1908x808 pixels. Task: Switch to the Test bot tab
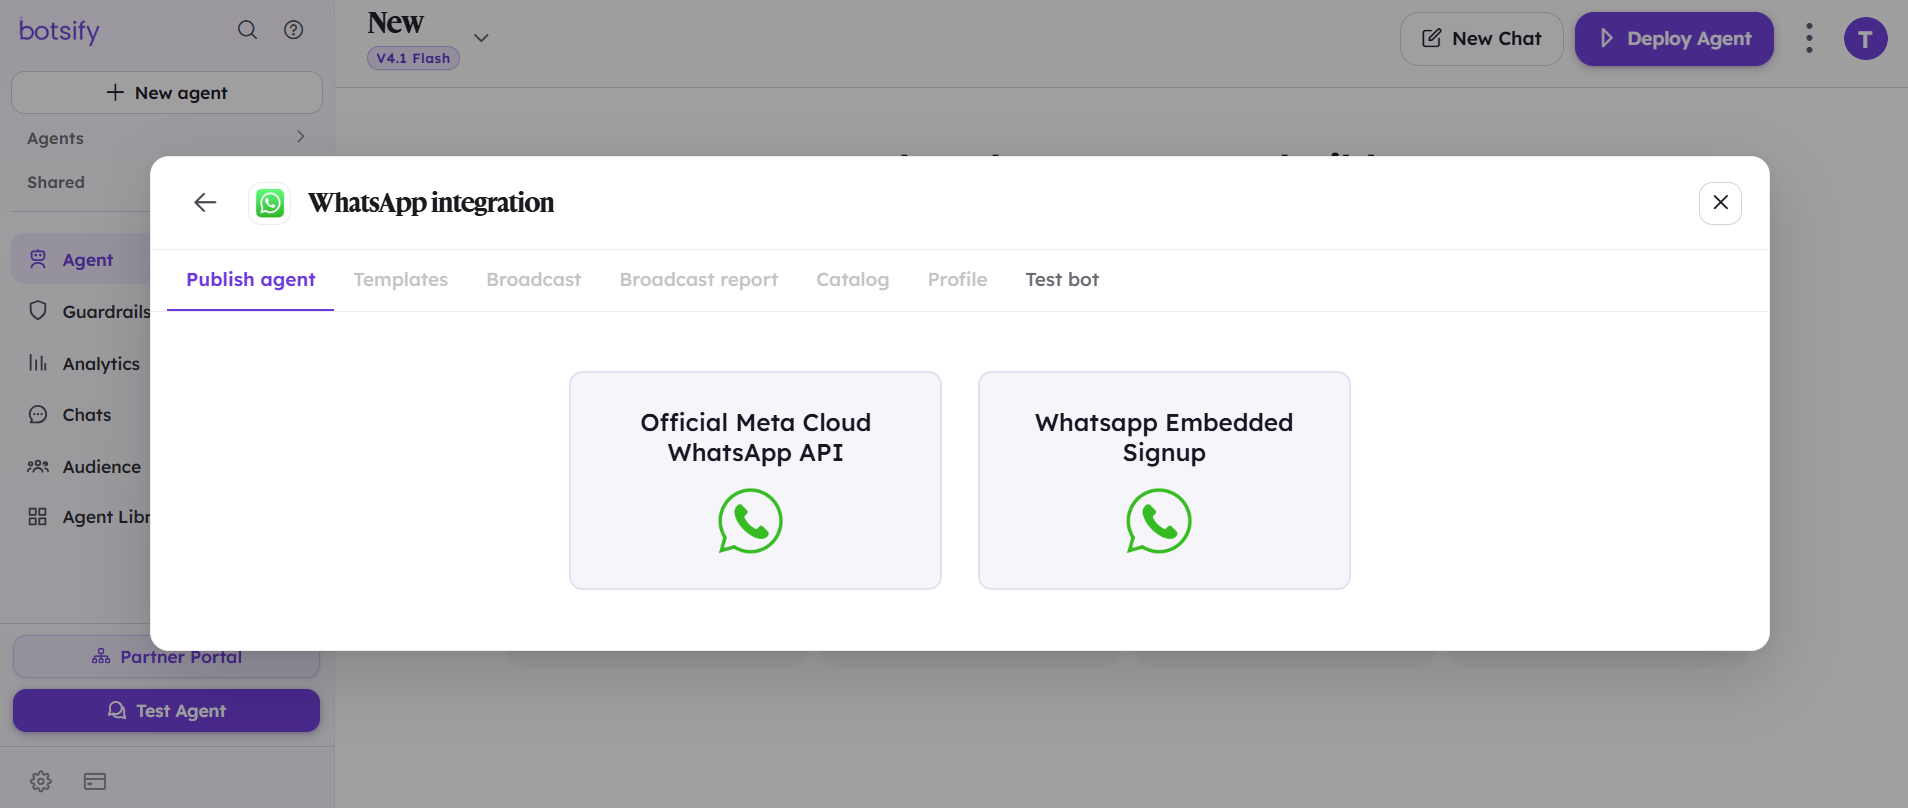(x=1062, y=280)
